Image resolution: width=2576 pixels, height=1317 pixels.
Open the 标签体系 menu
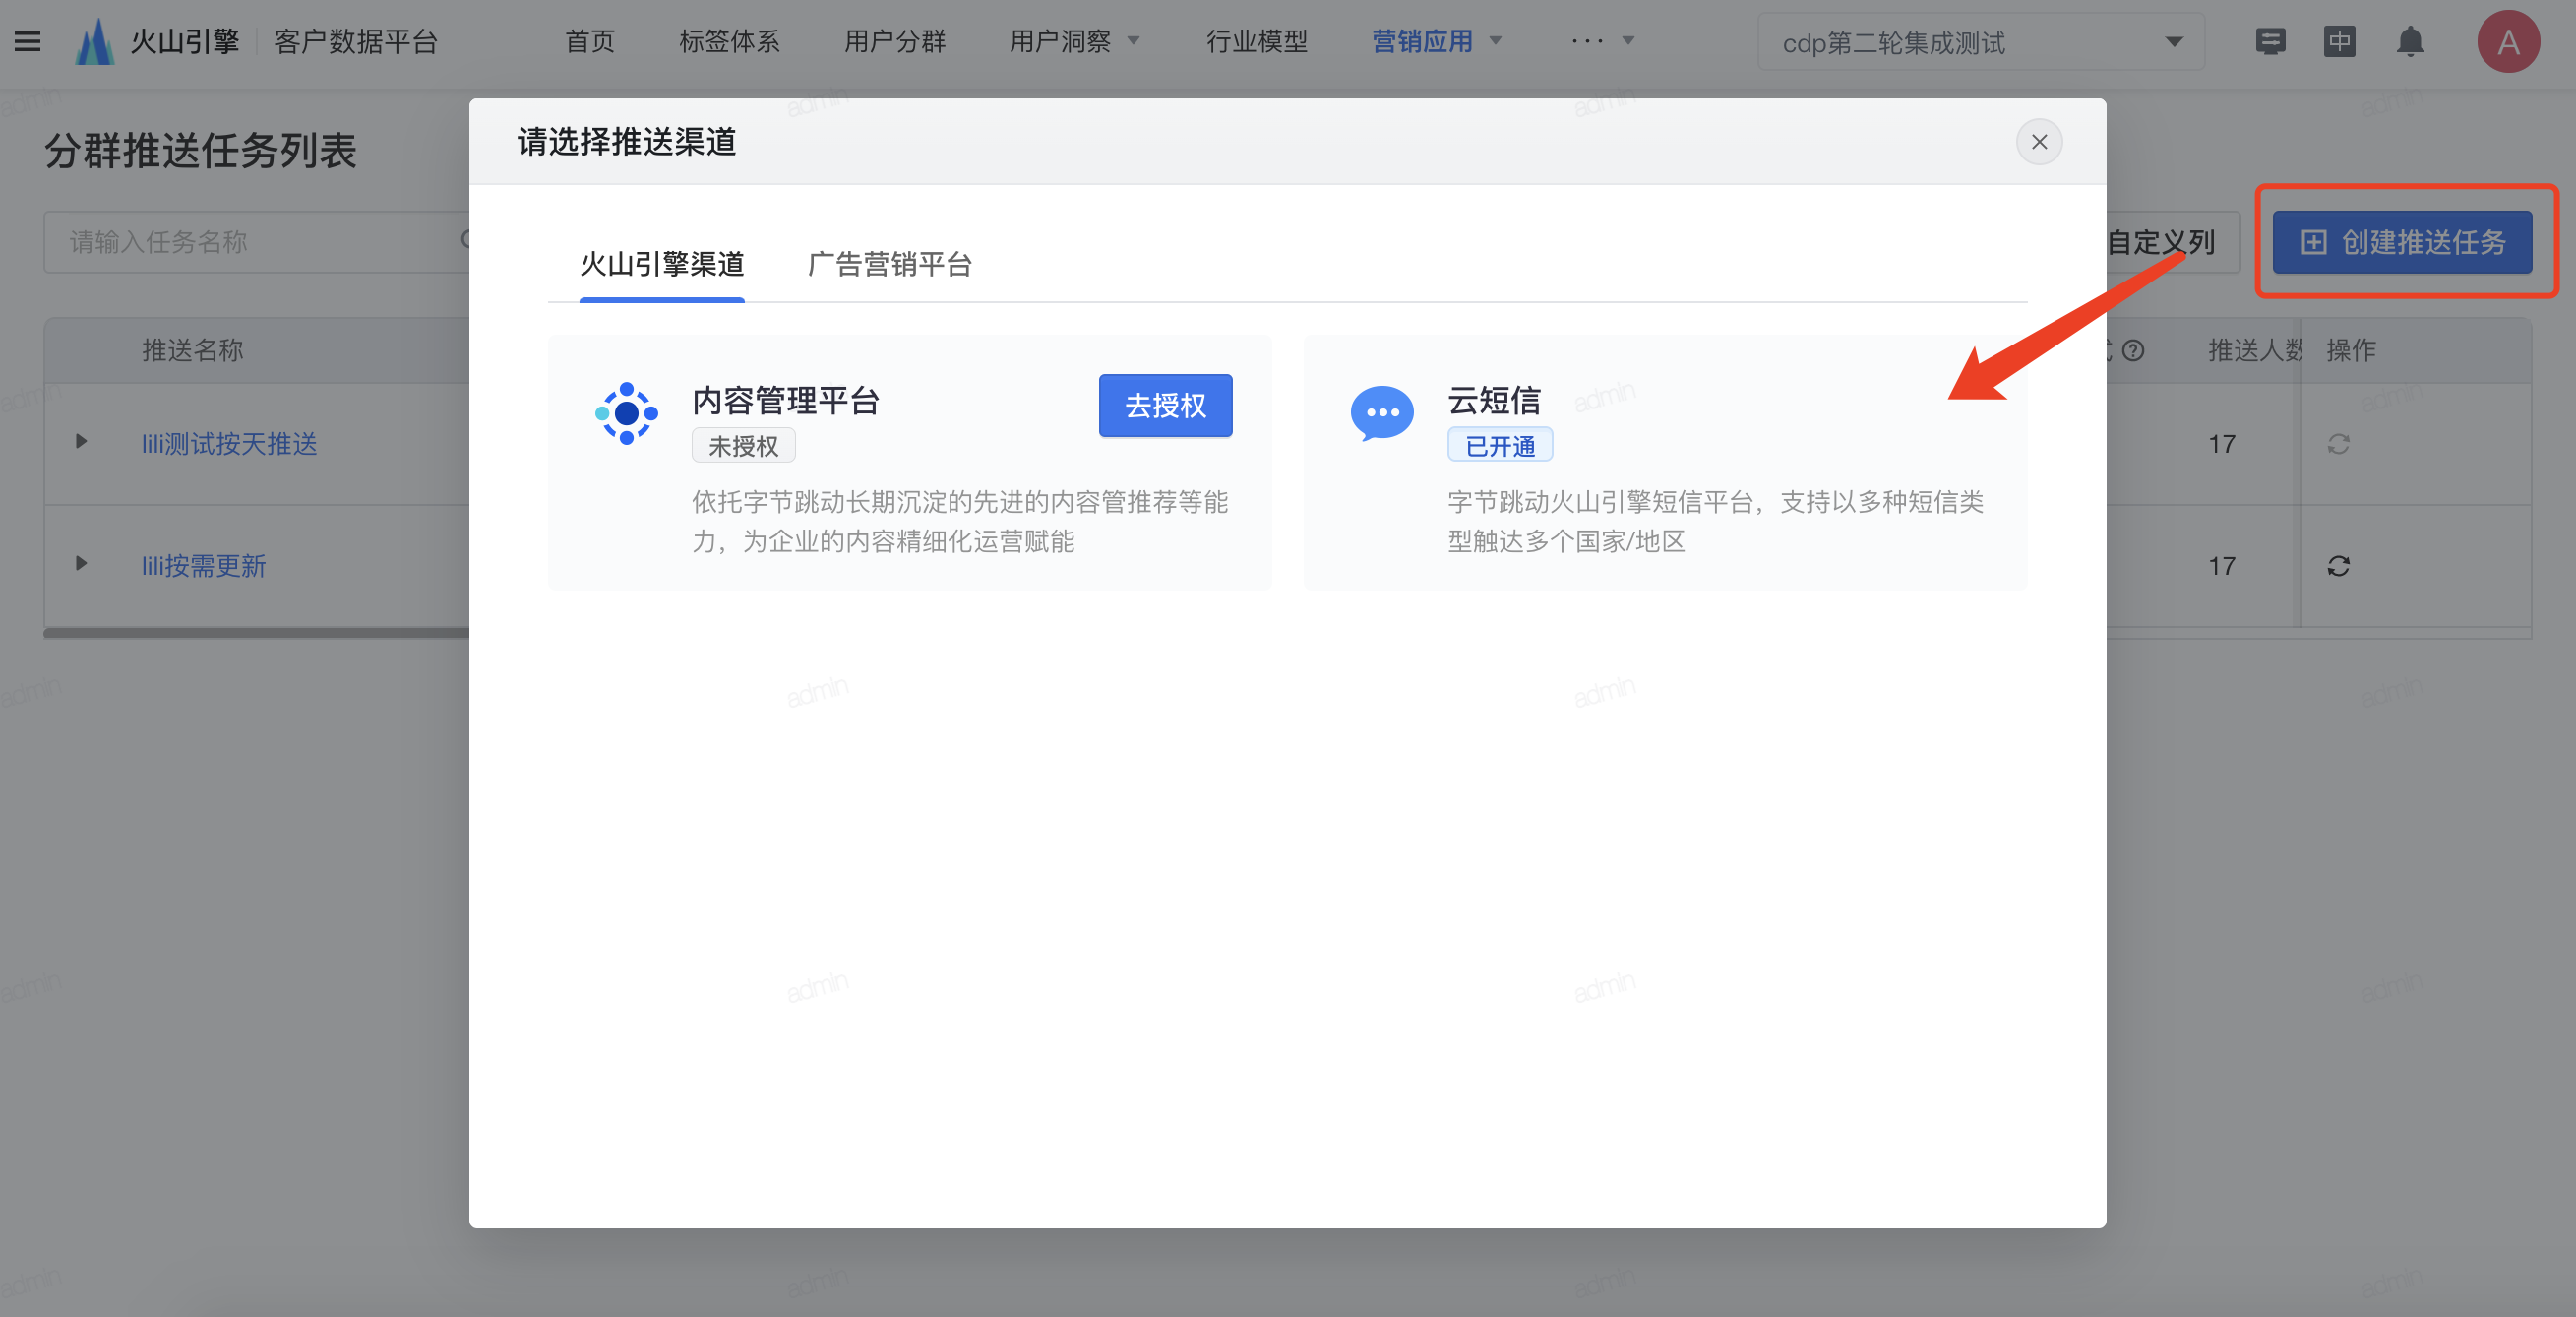tap(729, 41)
